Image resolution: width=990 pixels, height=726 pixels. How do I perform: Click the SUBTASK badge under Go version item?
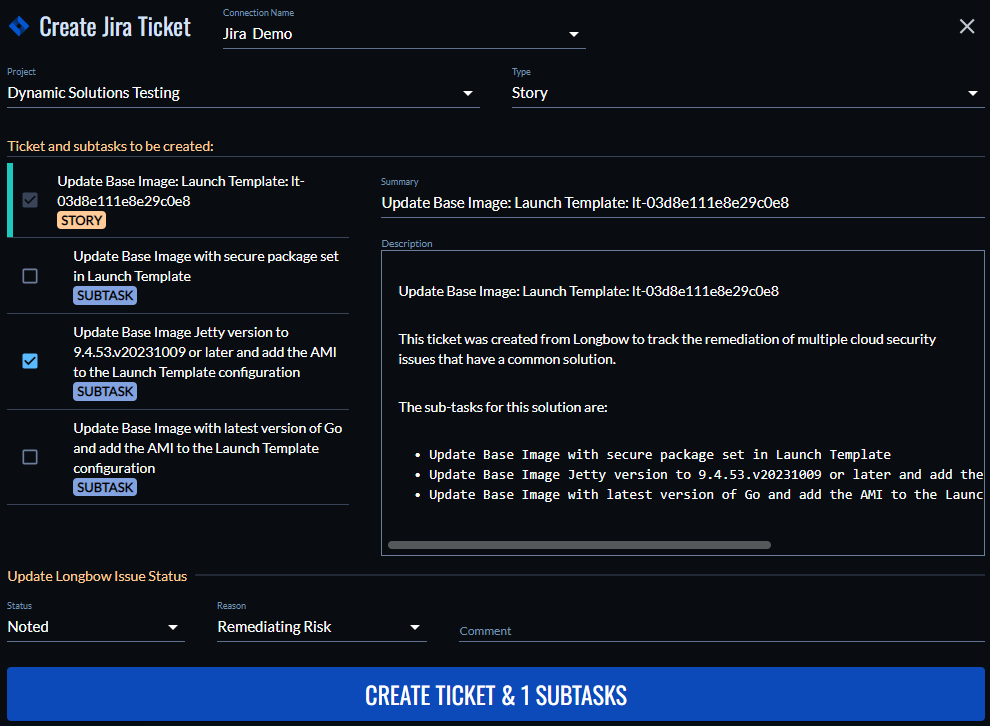tap(105, 487)
